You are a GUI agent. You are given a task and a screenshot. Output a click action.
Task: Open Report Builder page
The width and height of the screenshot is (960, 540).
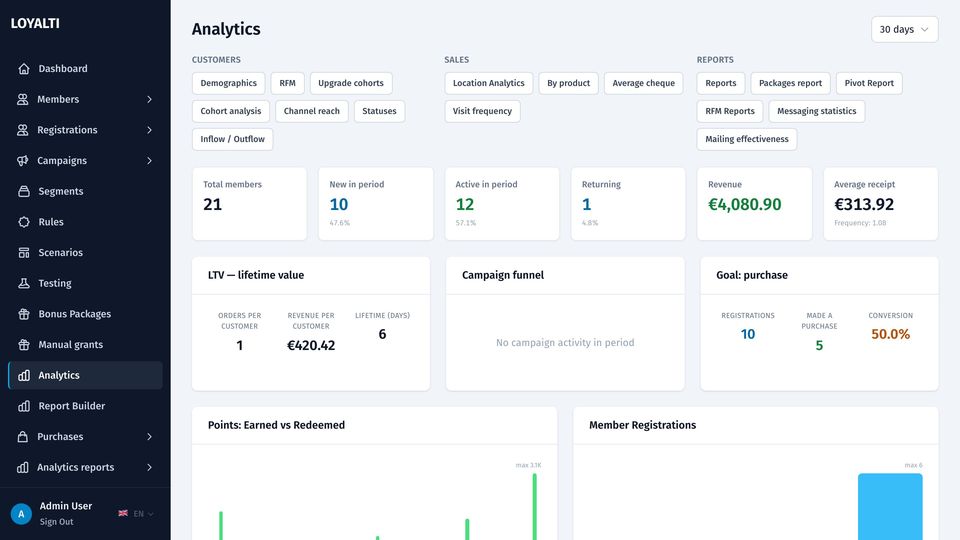point(85,406)
